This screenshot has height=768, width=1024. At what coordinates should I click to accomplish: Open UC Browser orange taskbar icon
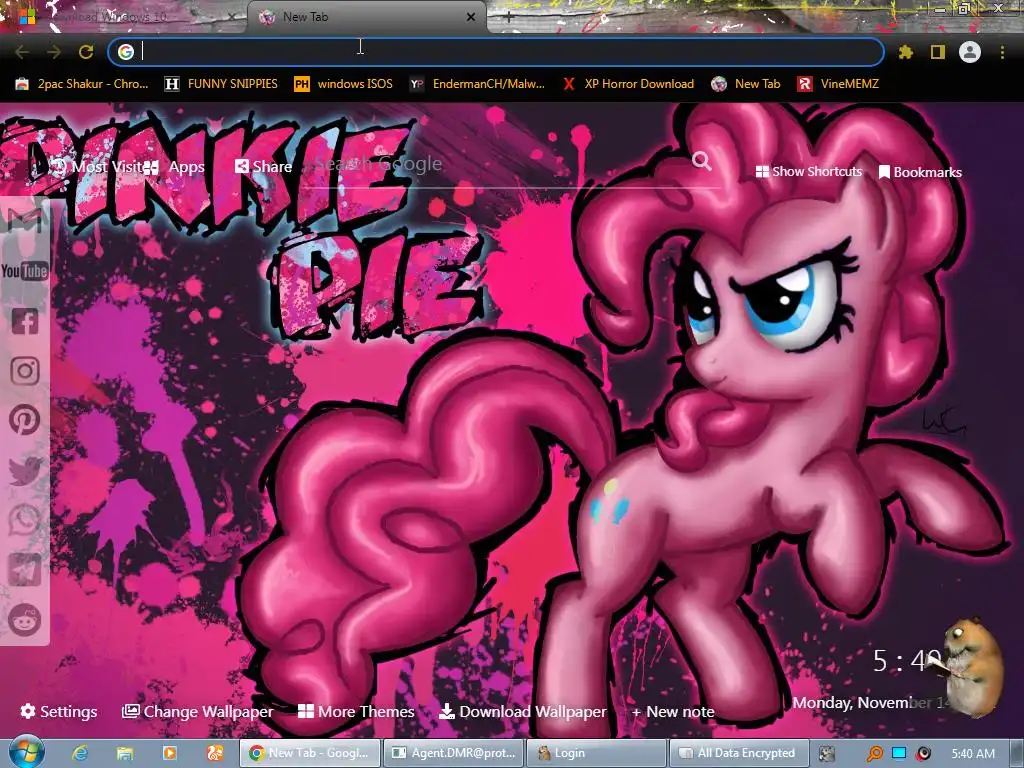215,753
